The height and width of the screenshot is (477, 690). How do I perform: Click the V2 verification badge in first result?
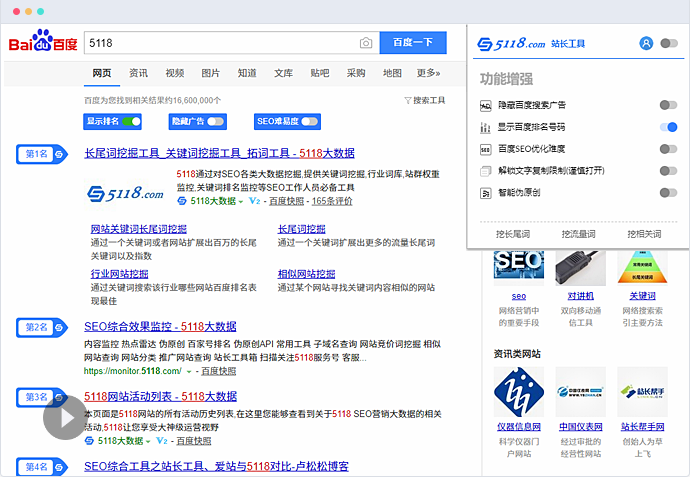(254, 201)
